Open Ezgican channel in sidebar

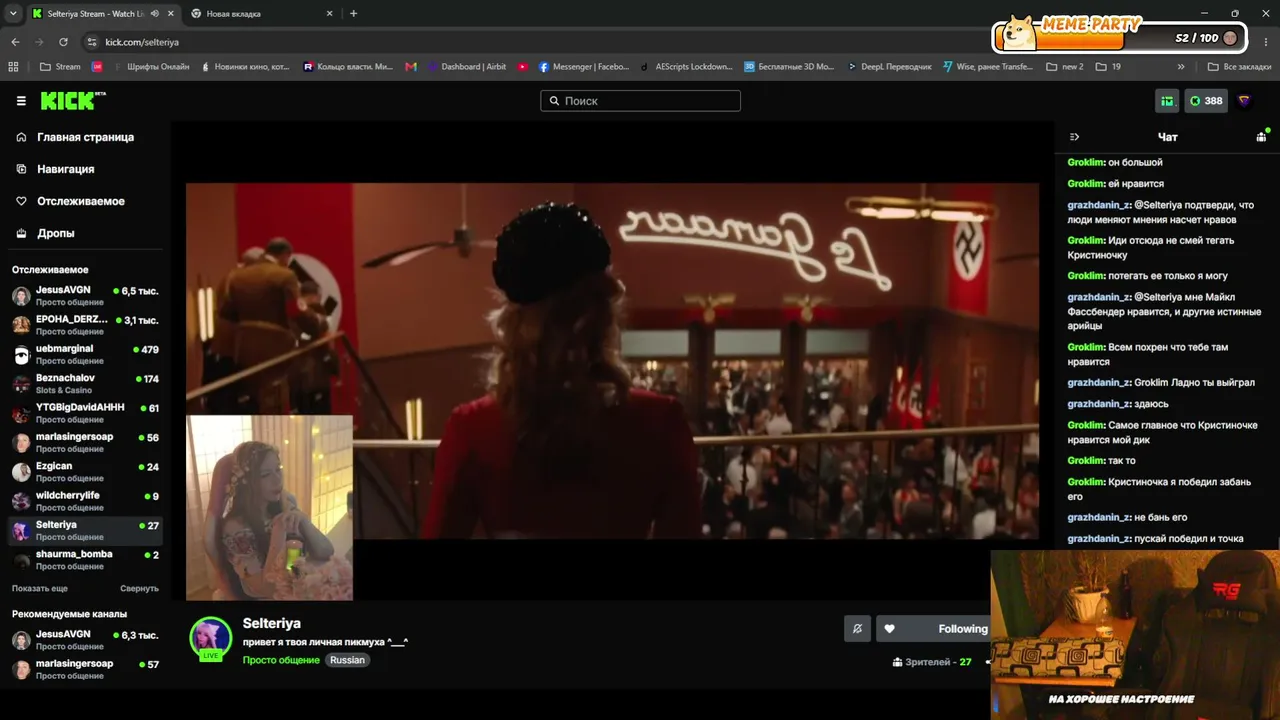[85, 472]
